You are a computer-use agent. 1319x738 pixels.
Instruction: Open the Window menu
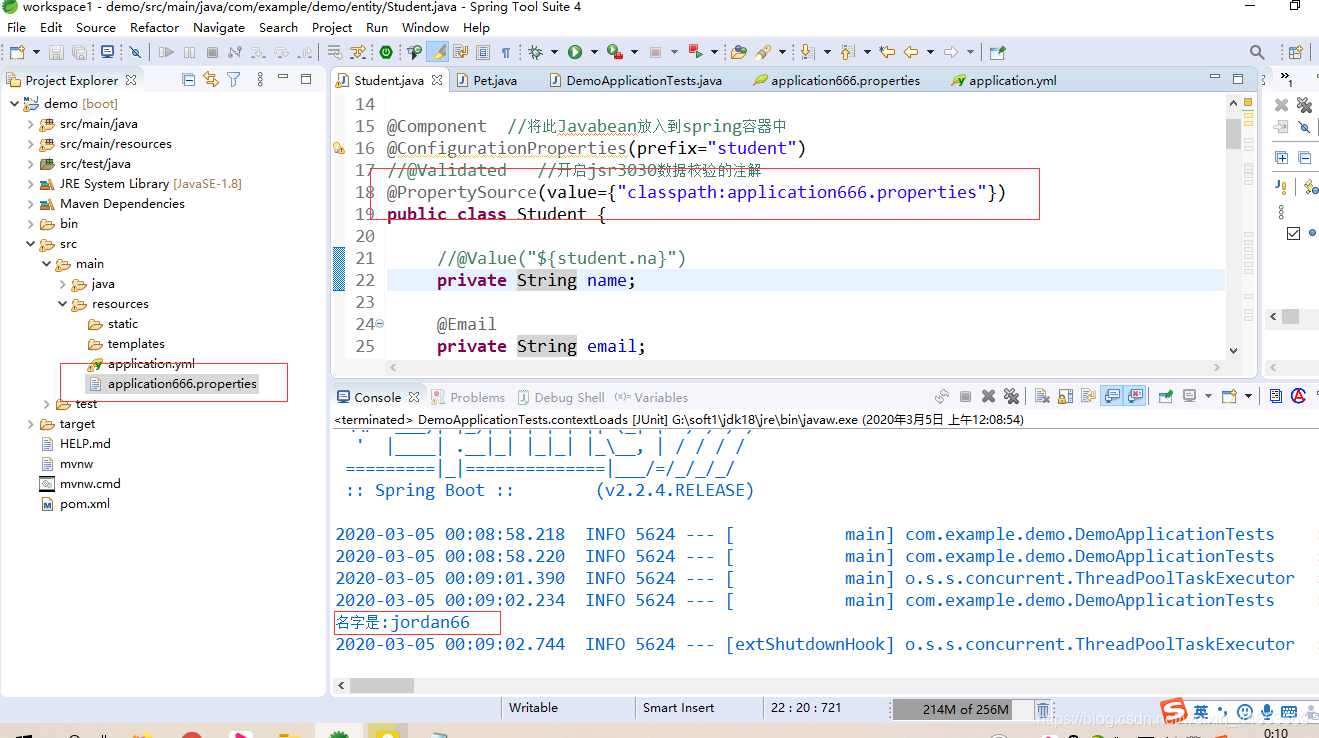pos(425,27)
